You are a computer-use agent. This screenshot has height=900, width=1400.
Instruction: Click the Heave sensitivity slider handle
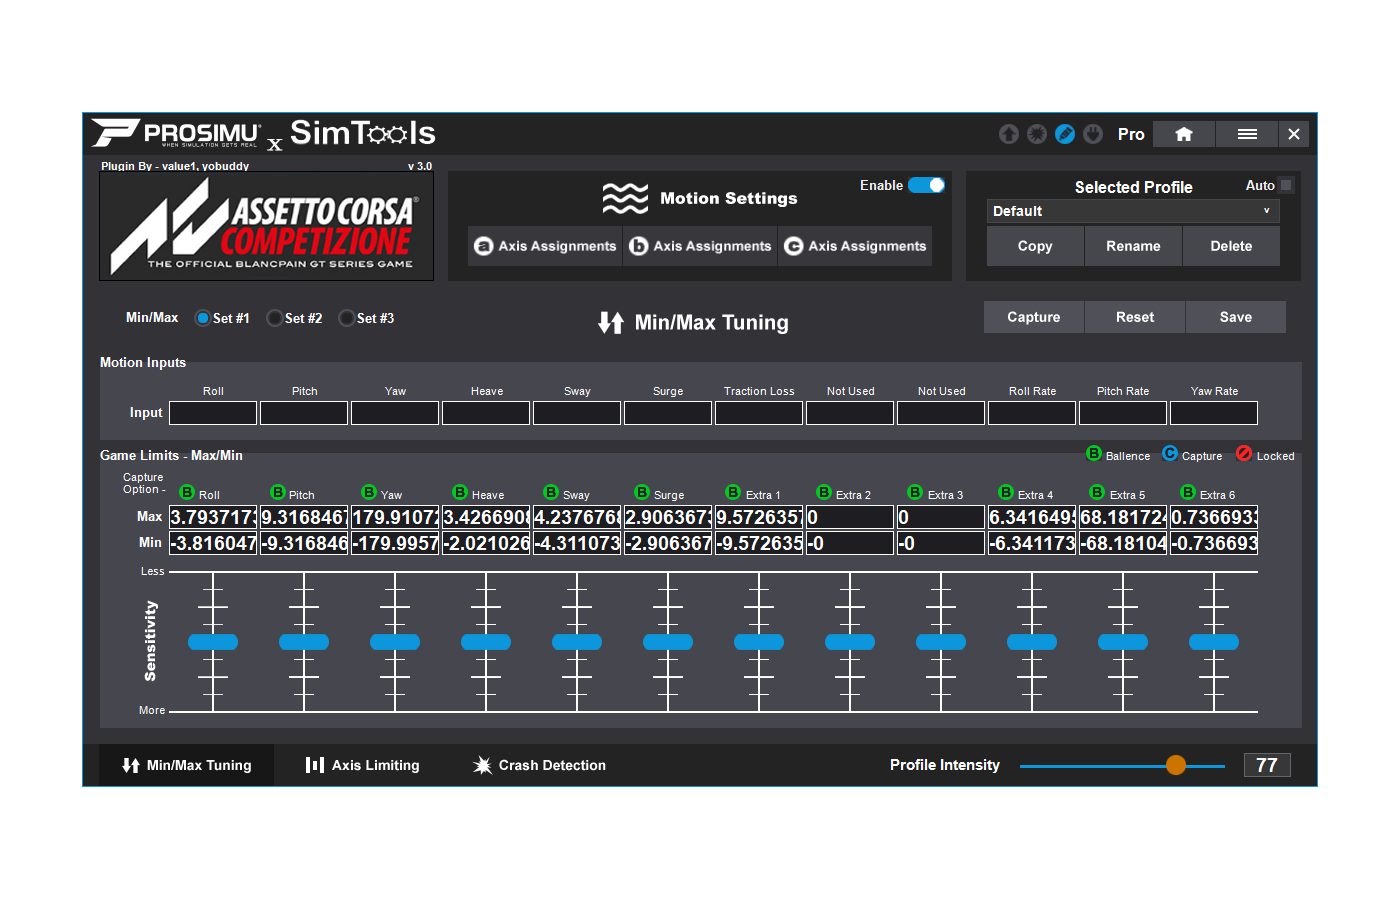pos(486,642)
